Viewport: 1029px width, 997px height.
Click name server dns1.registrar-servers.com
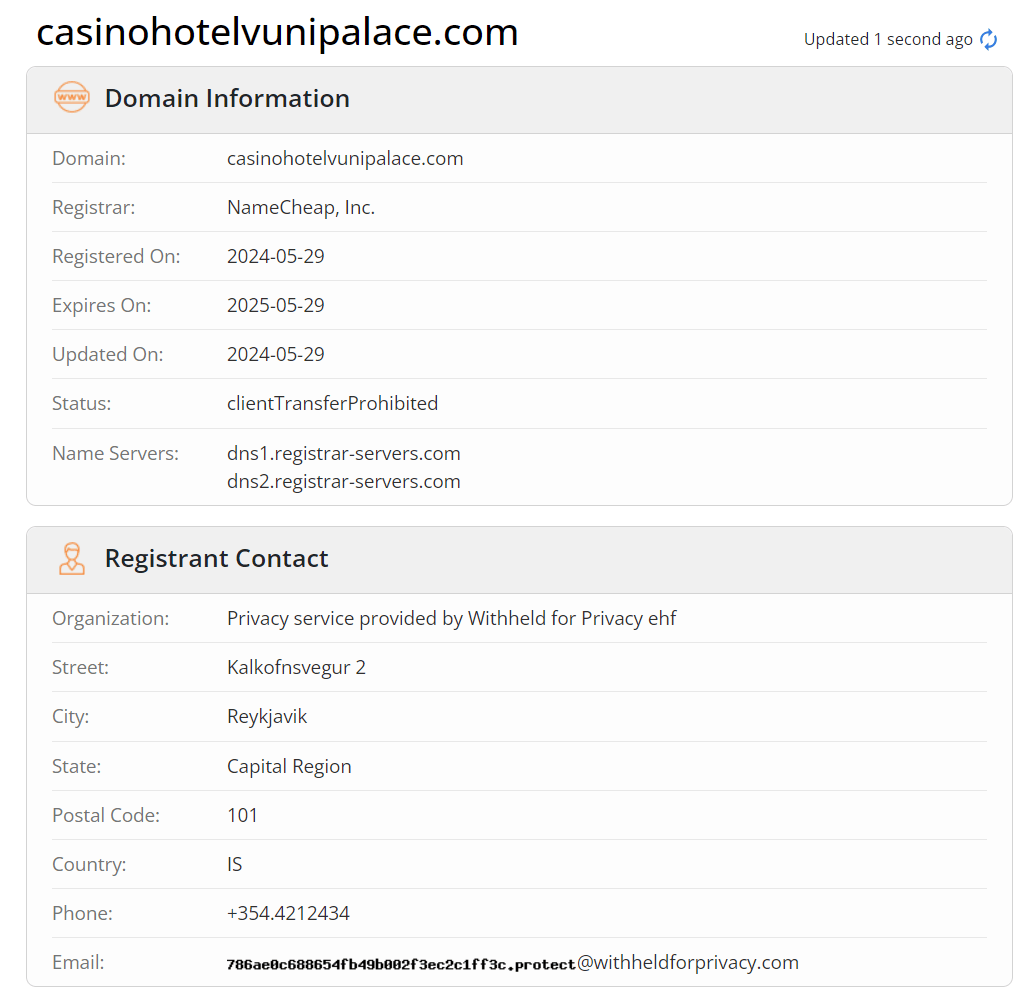tap(344, 453)
